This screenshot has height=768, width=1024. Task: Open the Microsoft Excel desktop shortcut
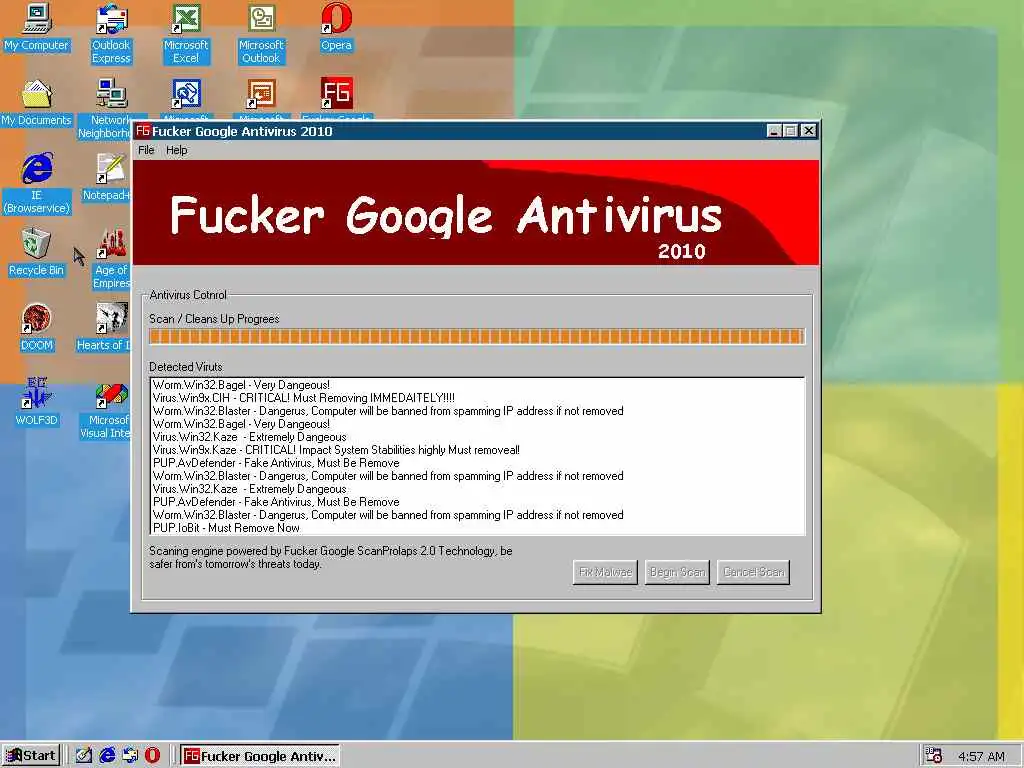[x=186, y=33]
